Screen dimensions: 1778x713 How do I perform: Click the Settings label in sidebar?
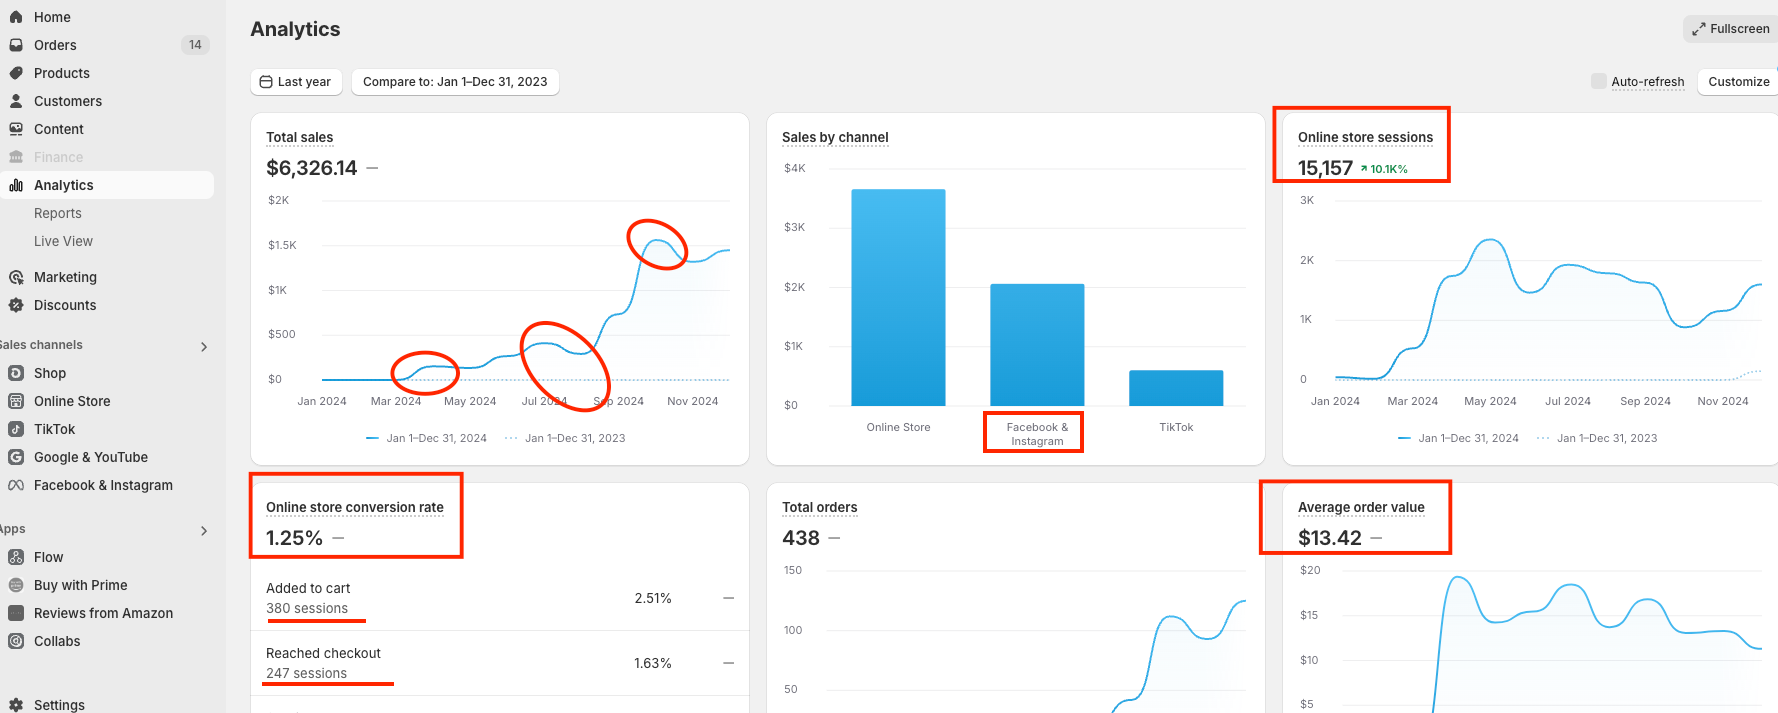59,705
